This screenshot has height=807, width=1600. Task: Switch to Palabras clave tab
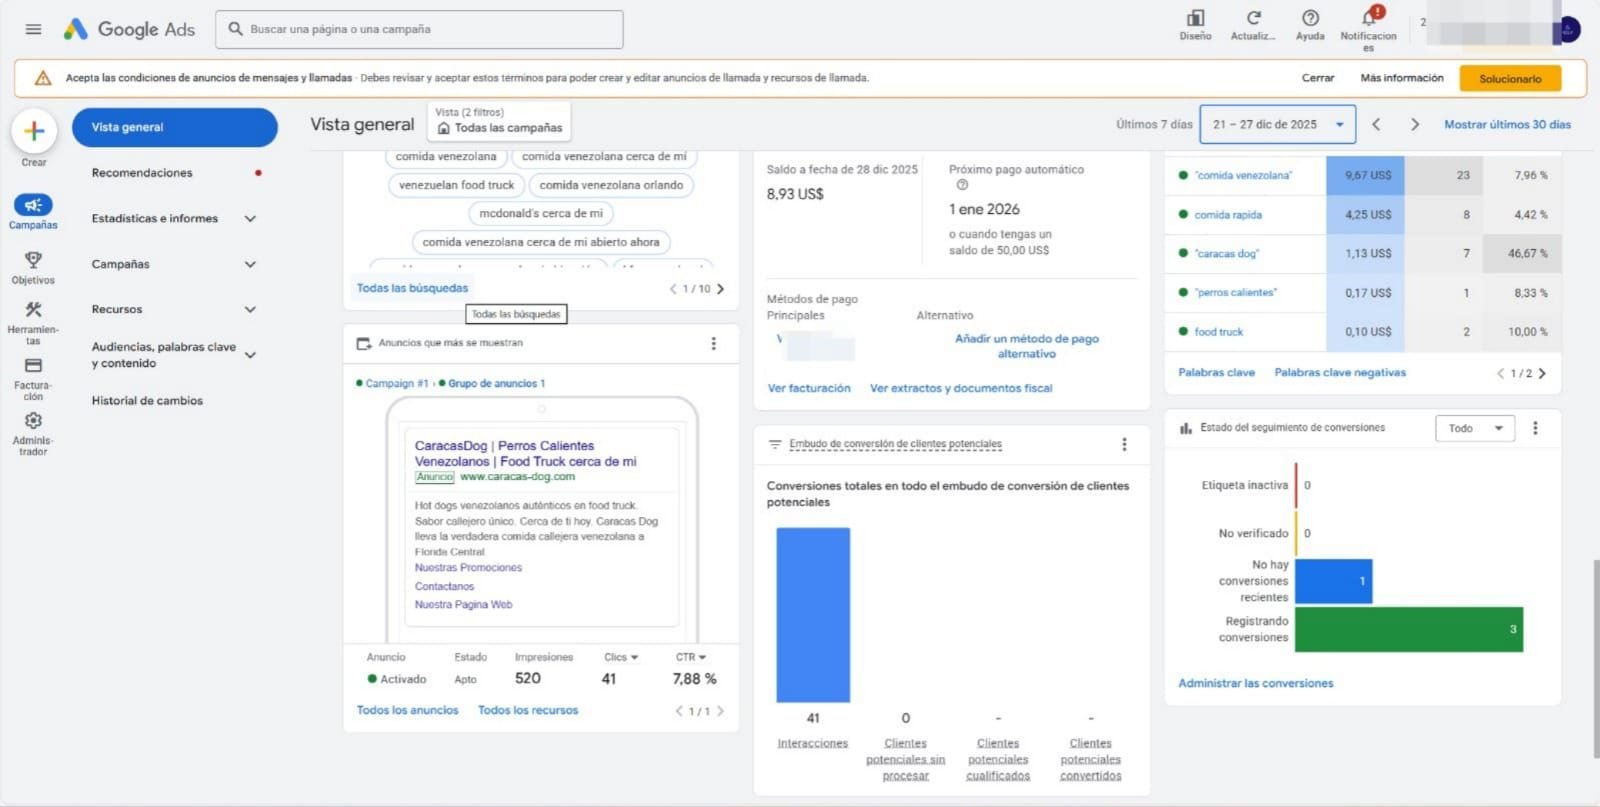[1216, 372]
